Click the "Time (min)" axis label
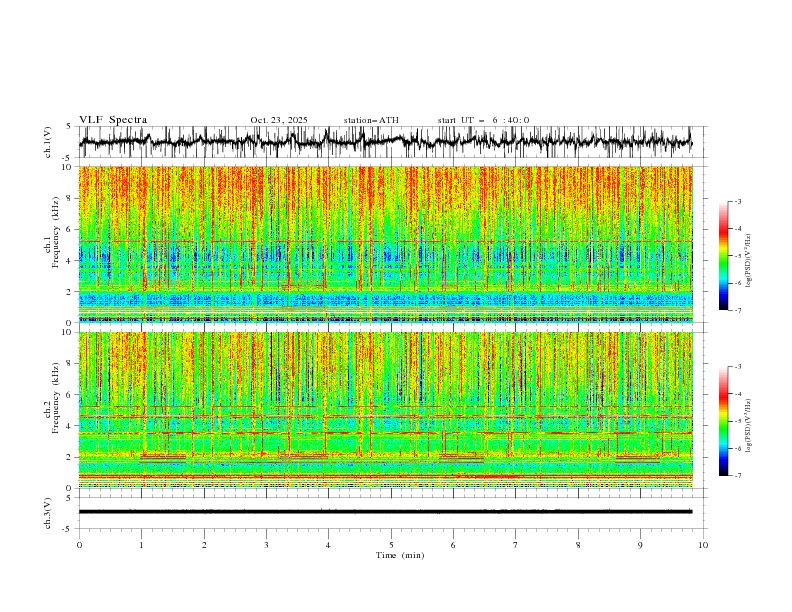Screen dimensions: 792x612 tap(400, 555)
